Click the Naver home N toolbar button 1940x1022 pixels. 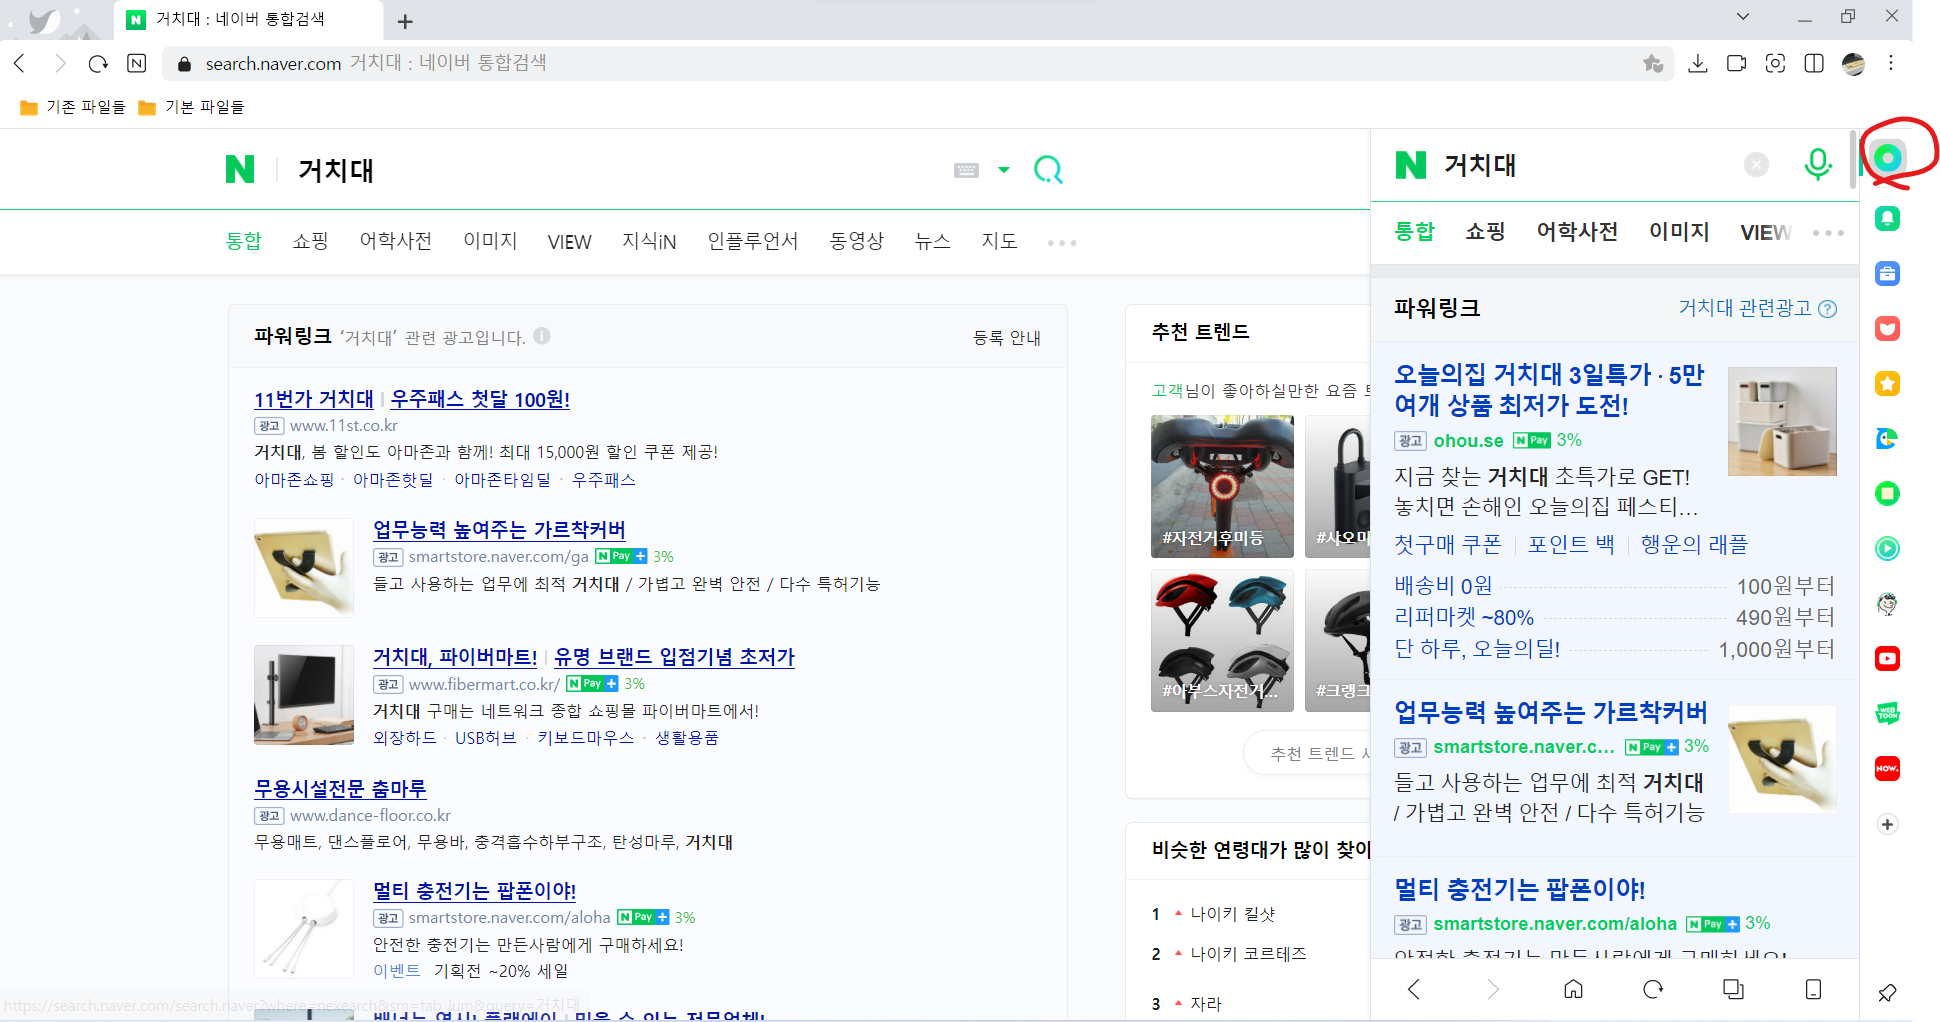point(137,63)
